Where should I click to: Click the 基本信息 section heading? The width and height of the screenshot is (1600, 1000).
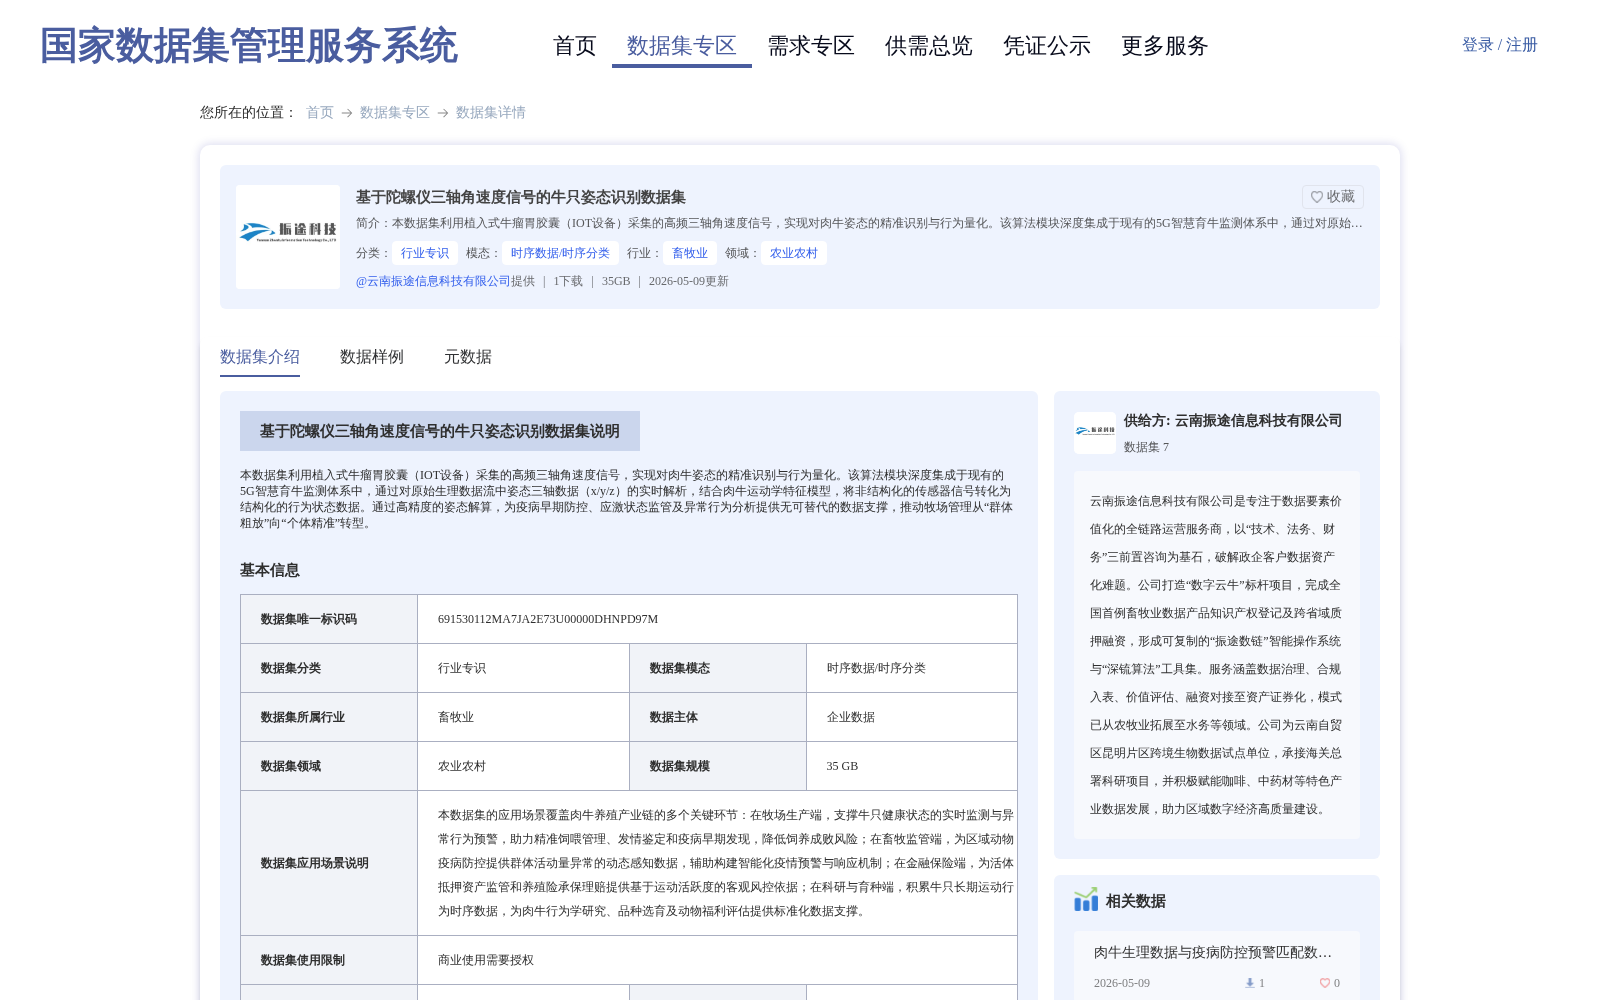click(x=270, y=570)
